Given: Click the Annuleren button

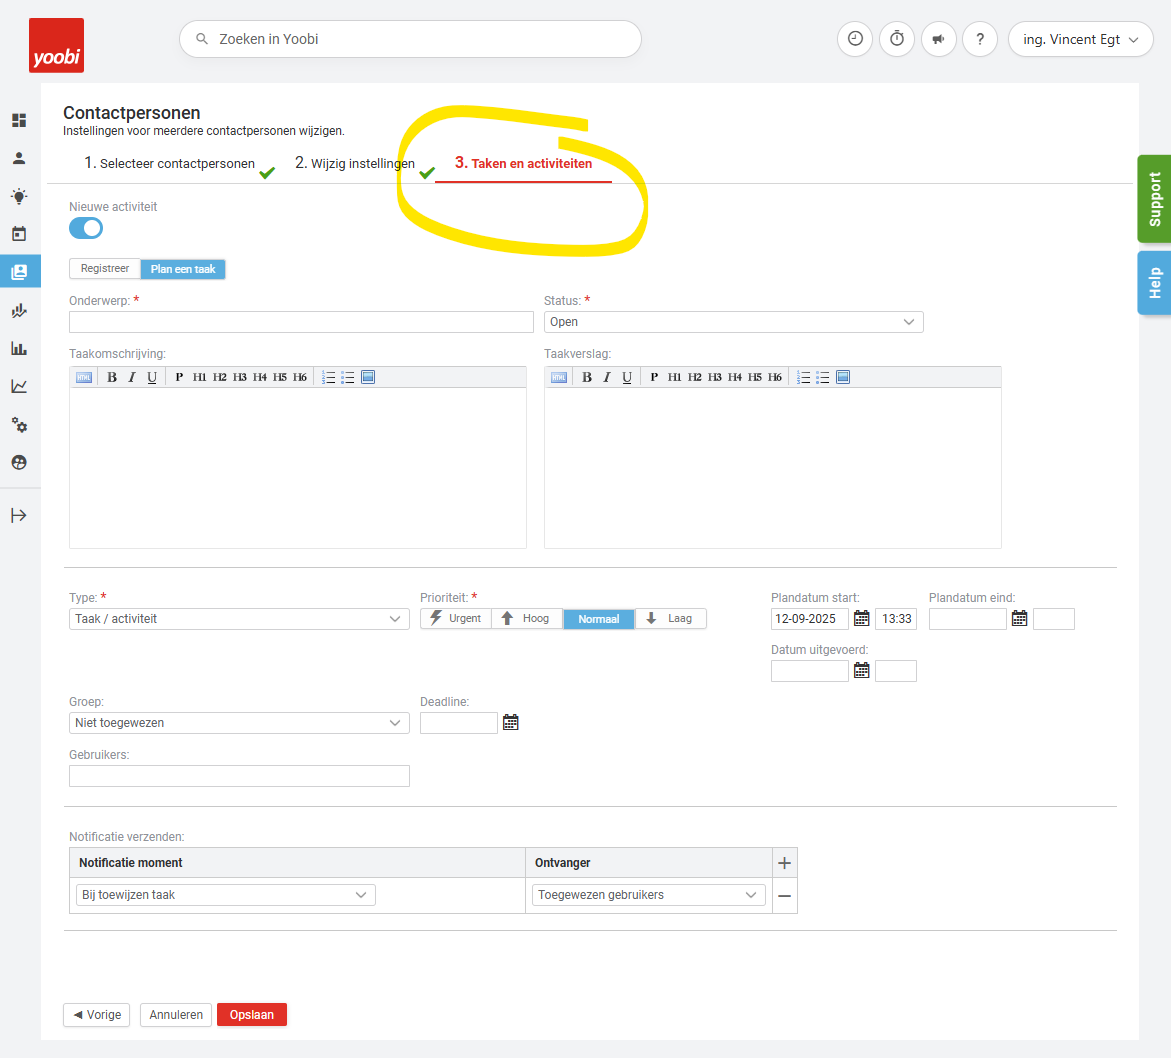Looking at the screenshot, I should click(176, 1014).
